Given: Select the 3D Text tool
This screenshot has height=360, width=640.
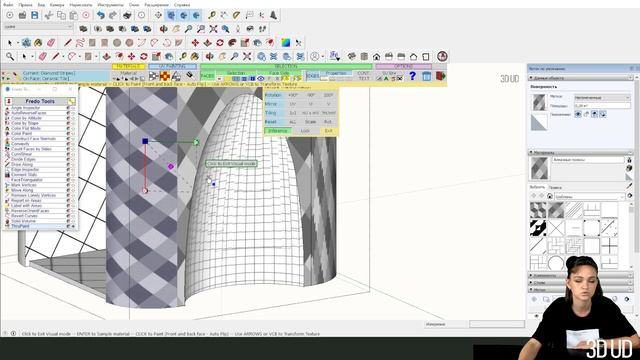Looking at the screenshot, I should click(x=273, y=16).
